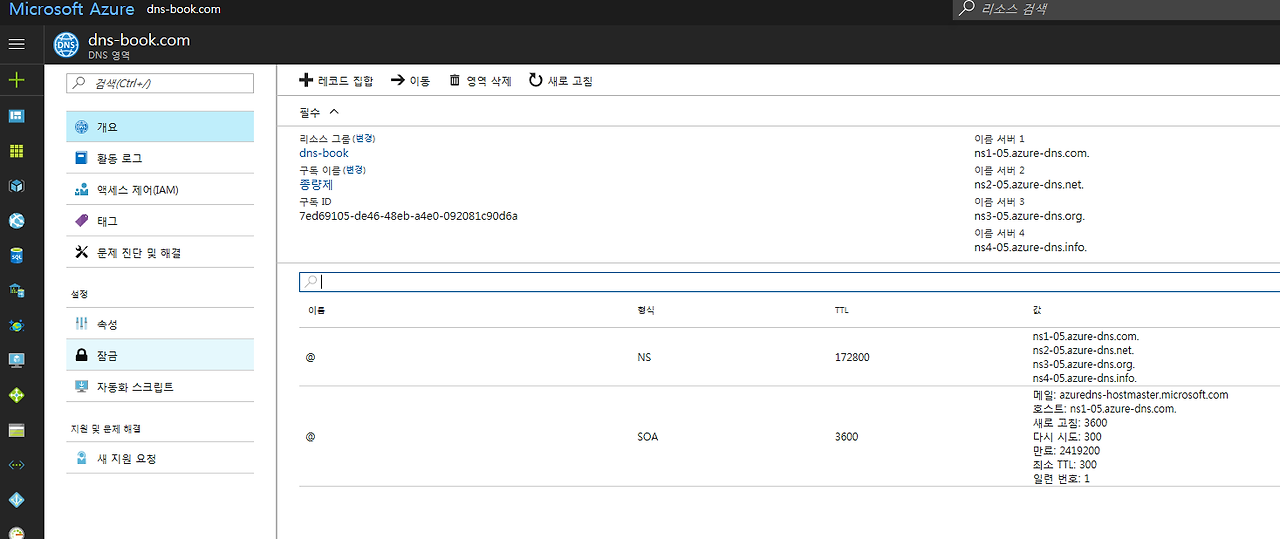1280x539 pixels.
Task: Click 레코드 집합 add record set button
Action: pyautogui.click(x=336, y=80)
